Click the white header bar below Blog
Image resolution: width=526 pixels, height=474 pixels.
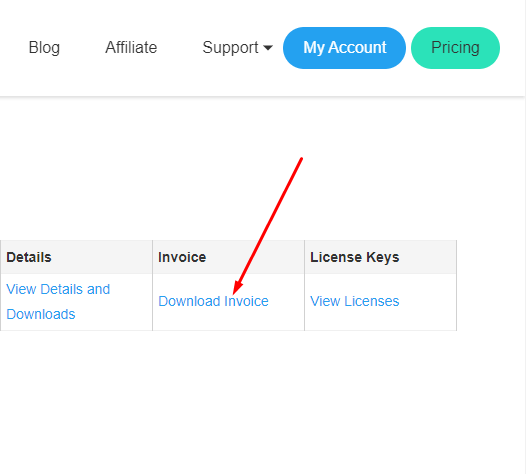point(44,79)
